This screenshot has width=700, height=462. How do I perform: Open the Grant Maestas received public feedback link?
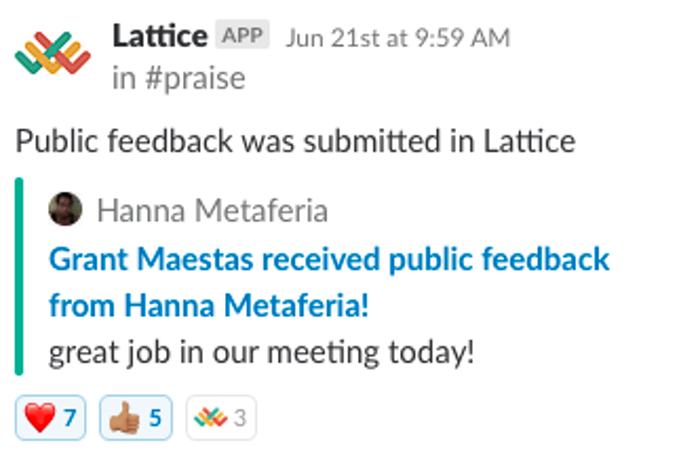[x=329, y=259]
